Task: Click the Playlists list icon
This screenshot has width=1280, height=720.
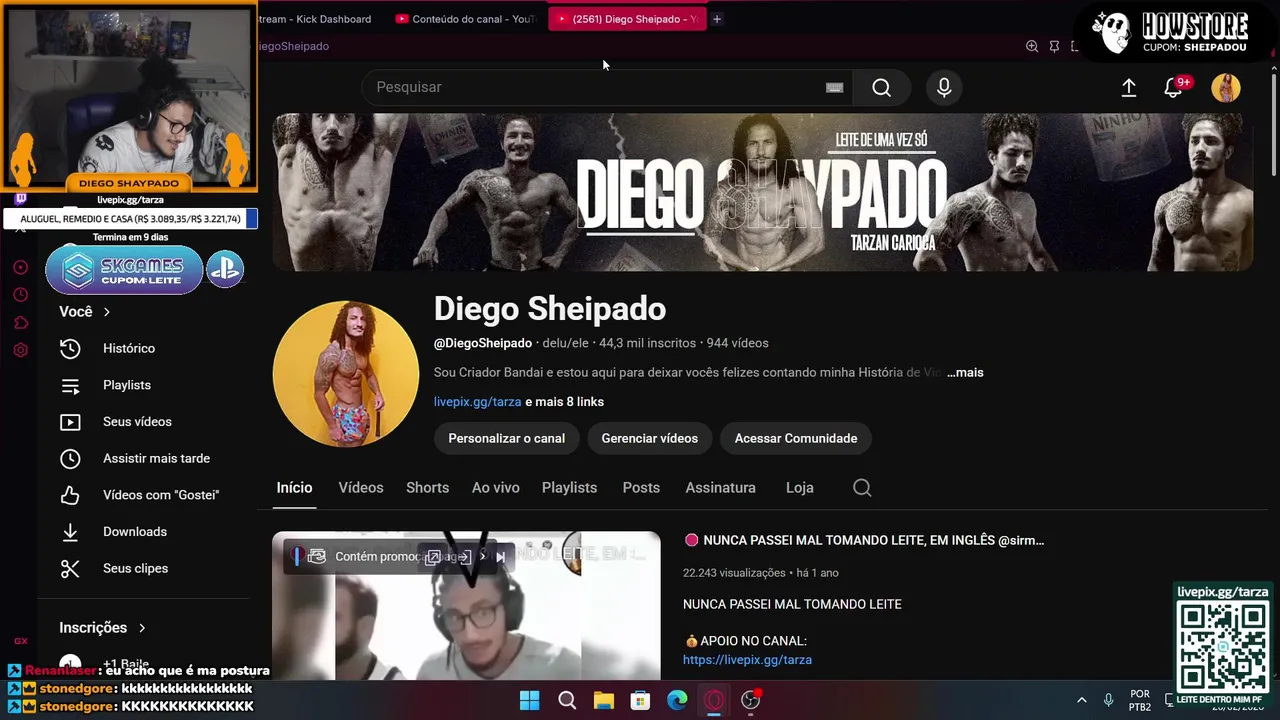Action: tap(70, 386)
